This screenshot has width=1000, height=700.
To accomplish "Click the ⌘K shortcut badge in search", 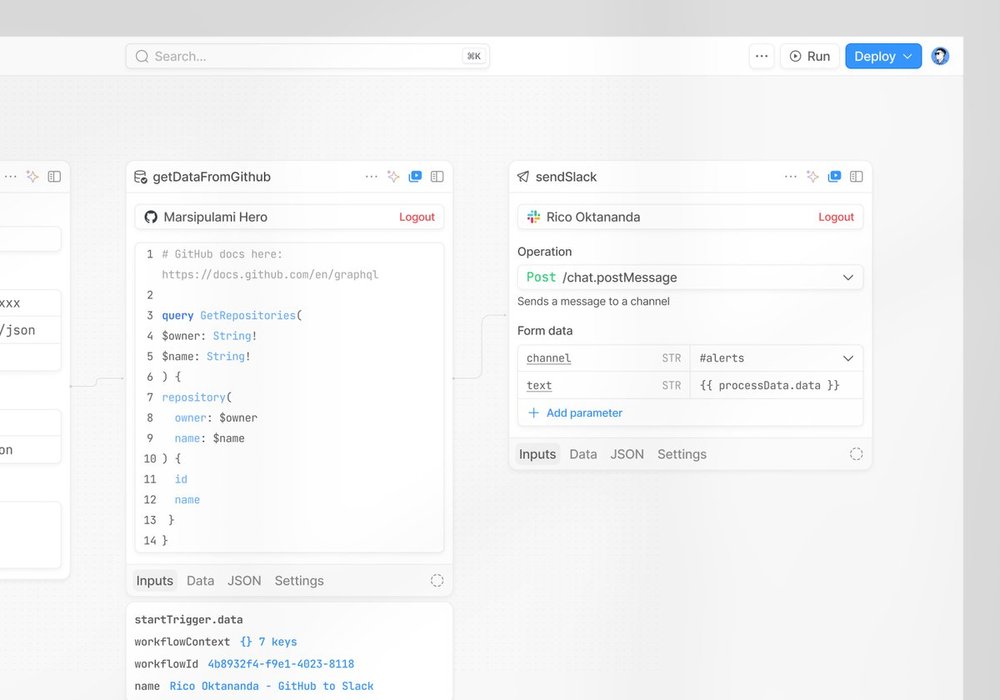I will tap(474, 56).
